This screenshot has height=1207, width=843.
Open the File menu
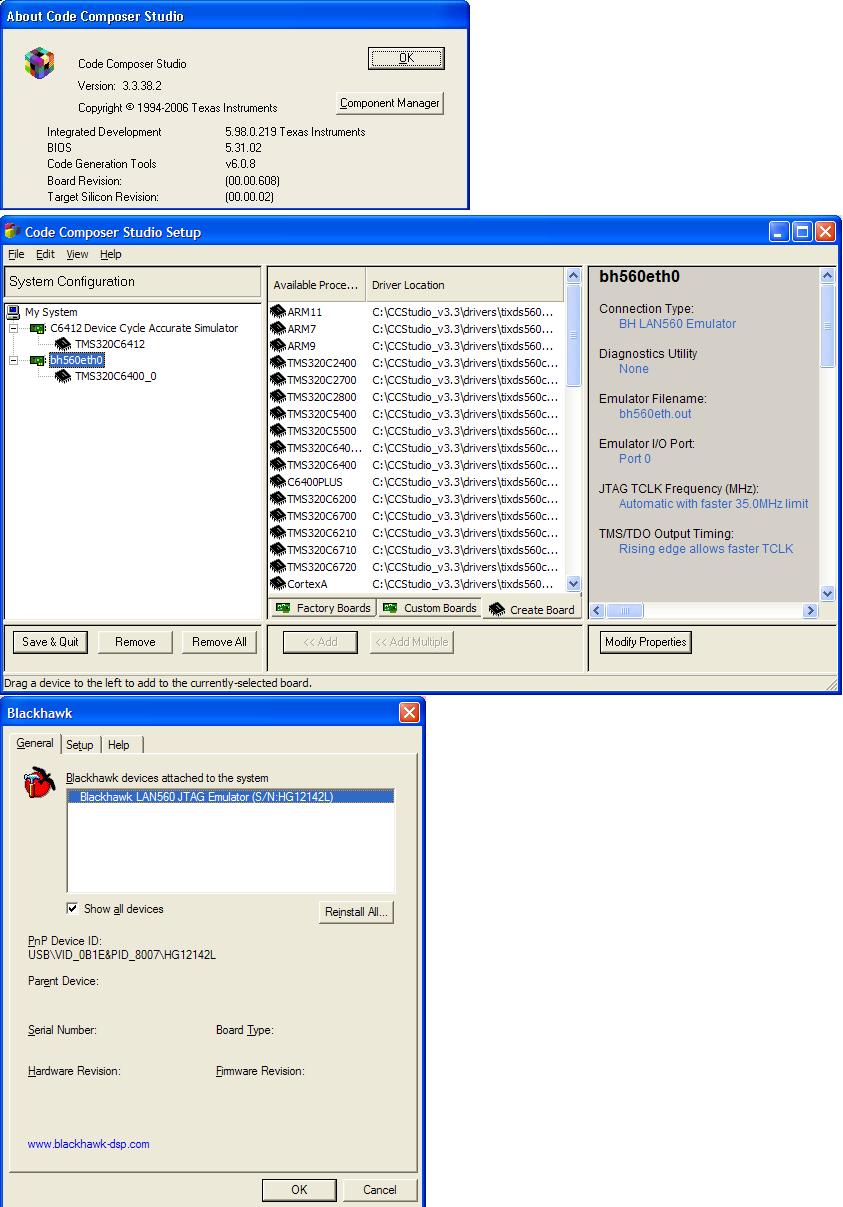pyautogui.click(x=16, y=255)
